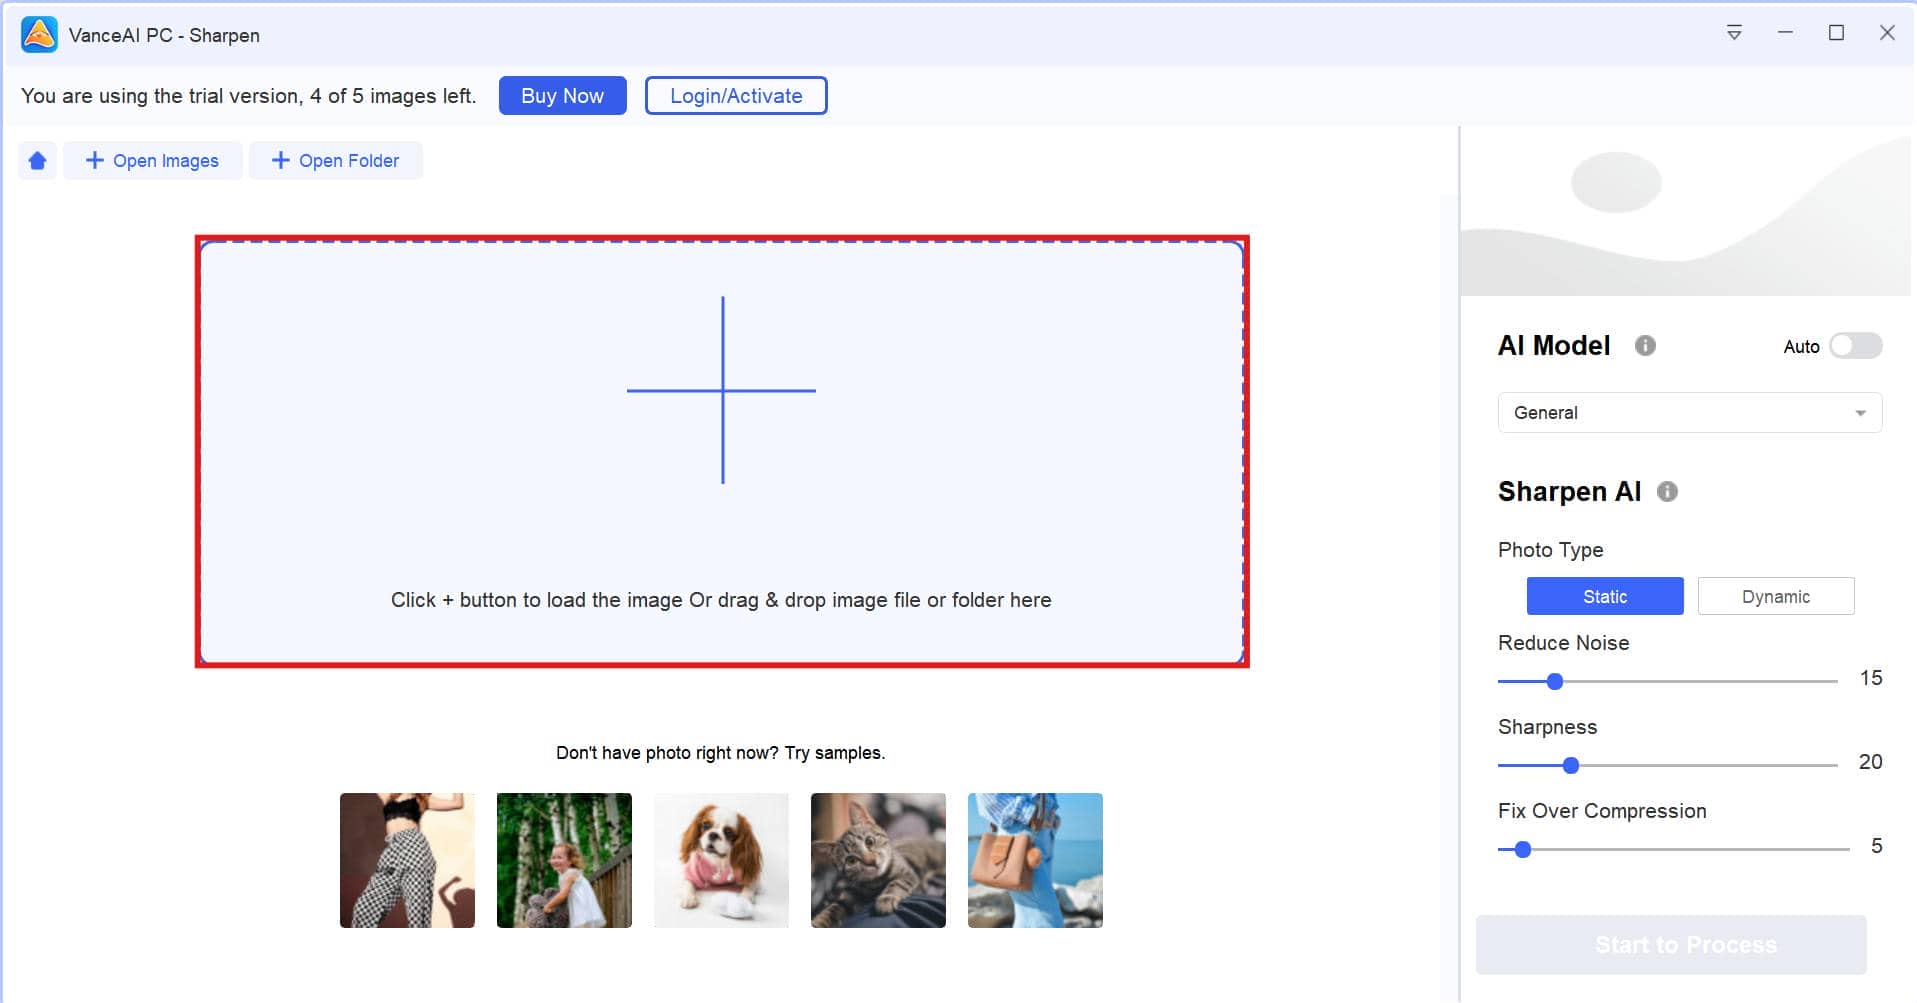Open the title bar dropdown menu icon
Image resolution: width=1917 pixels, height=1003 pixels.
(1734, 33)
